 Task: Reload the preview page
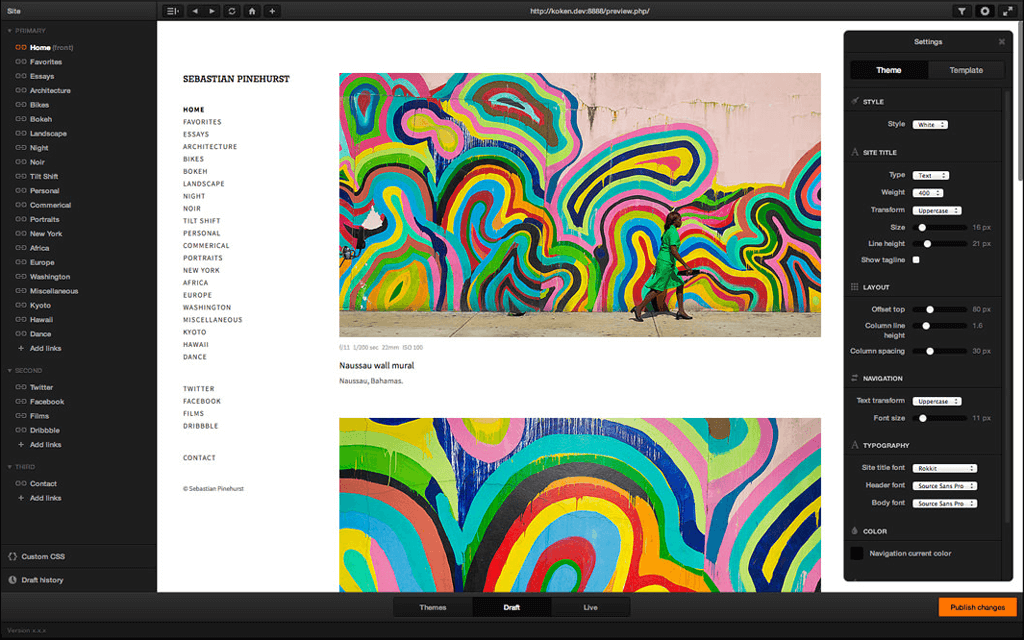click(232, 11)
